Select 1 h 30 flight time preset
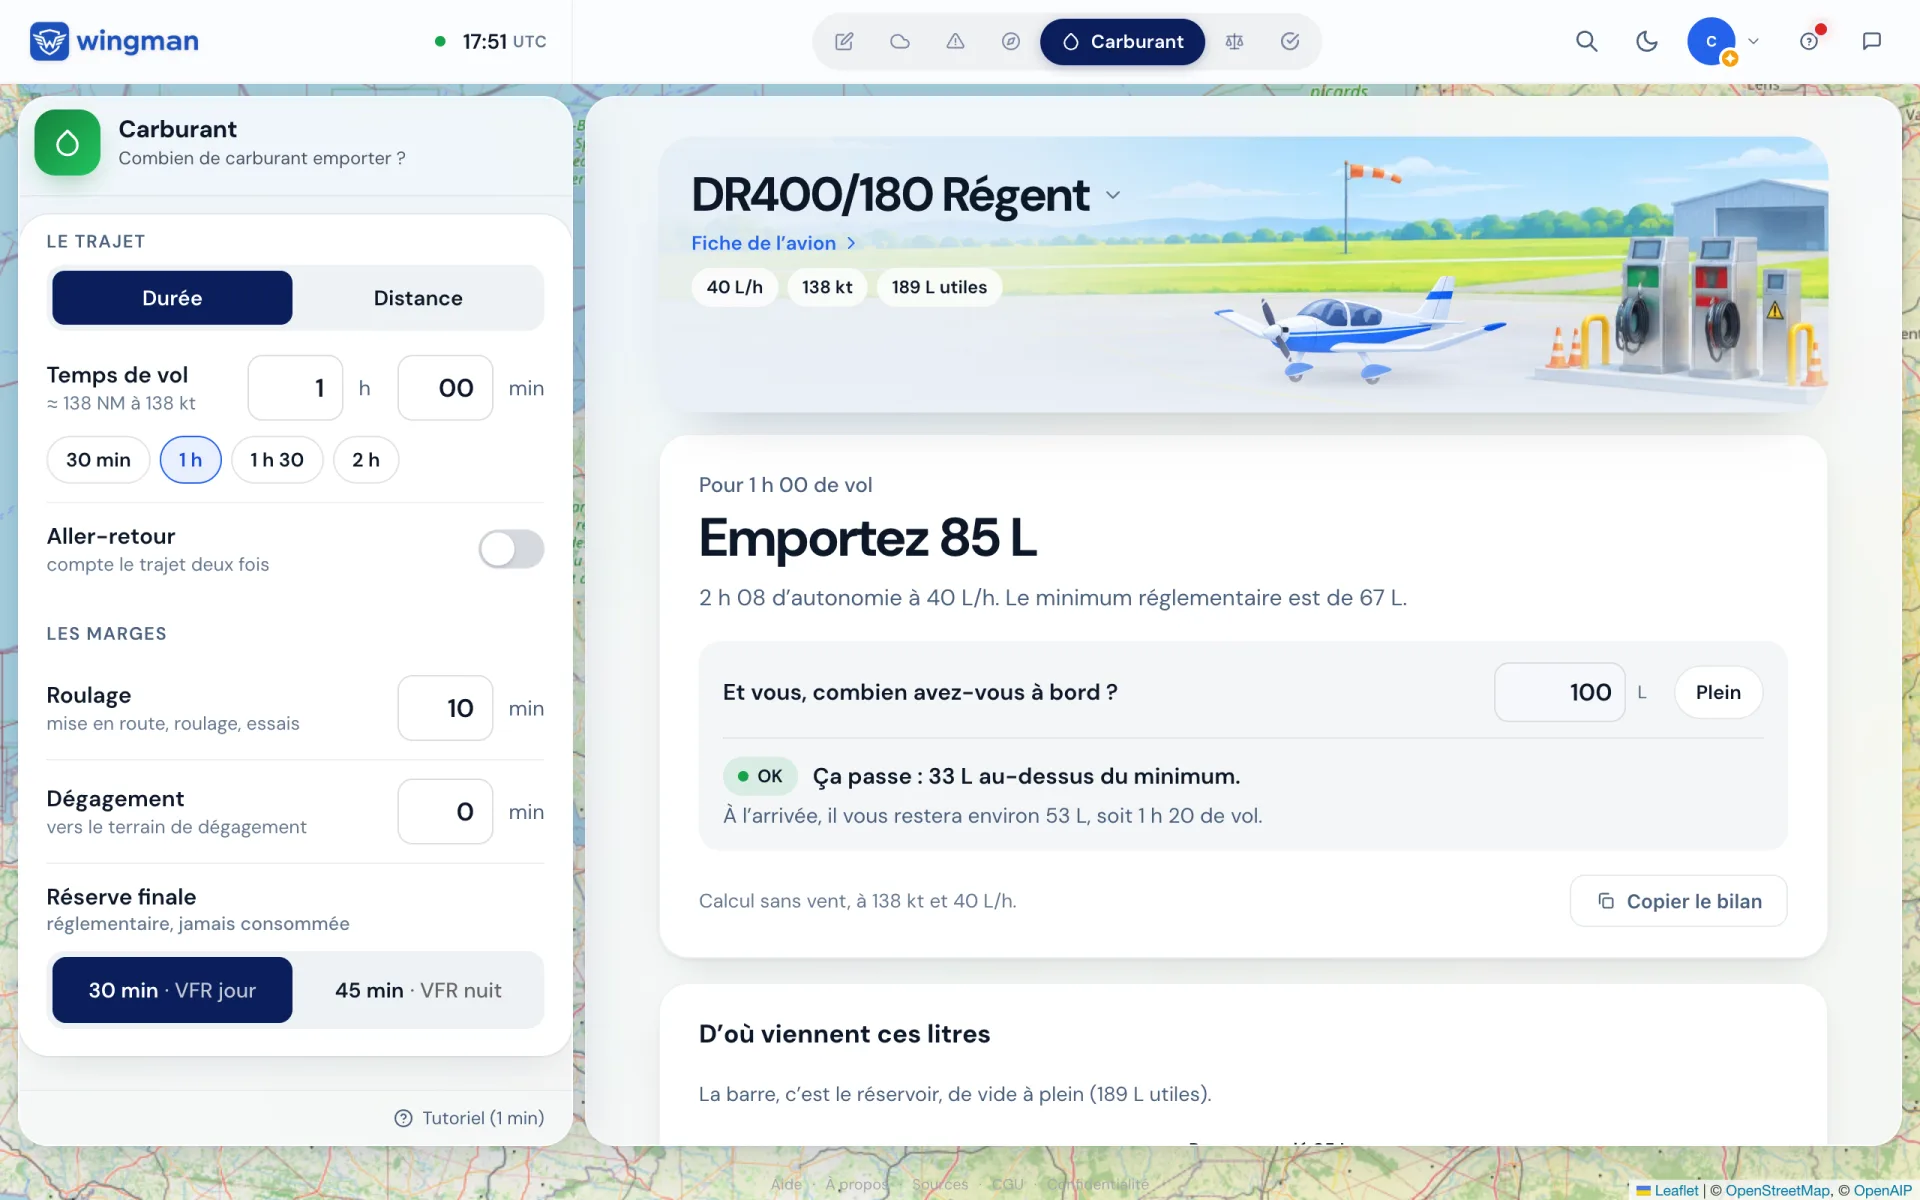 (x=277, y=460)
